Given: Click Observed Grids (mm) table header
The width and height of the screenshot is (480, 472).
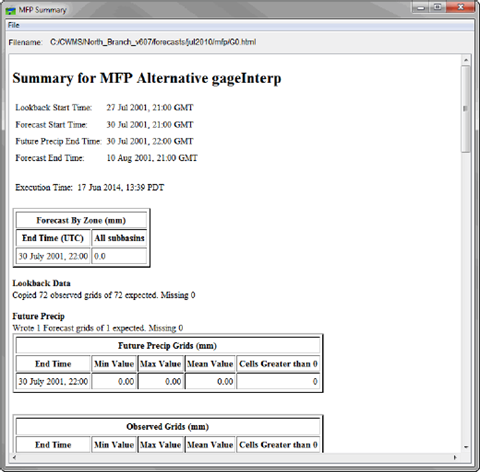Looking at the screenshot, I should [168, 427].
